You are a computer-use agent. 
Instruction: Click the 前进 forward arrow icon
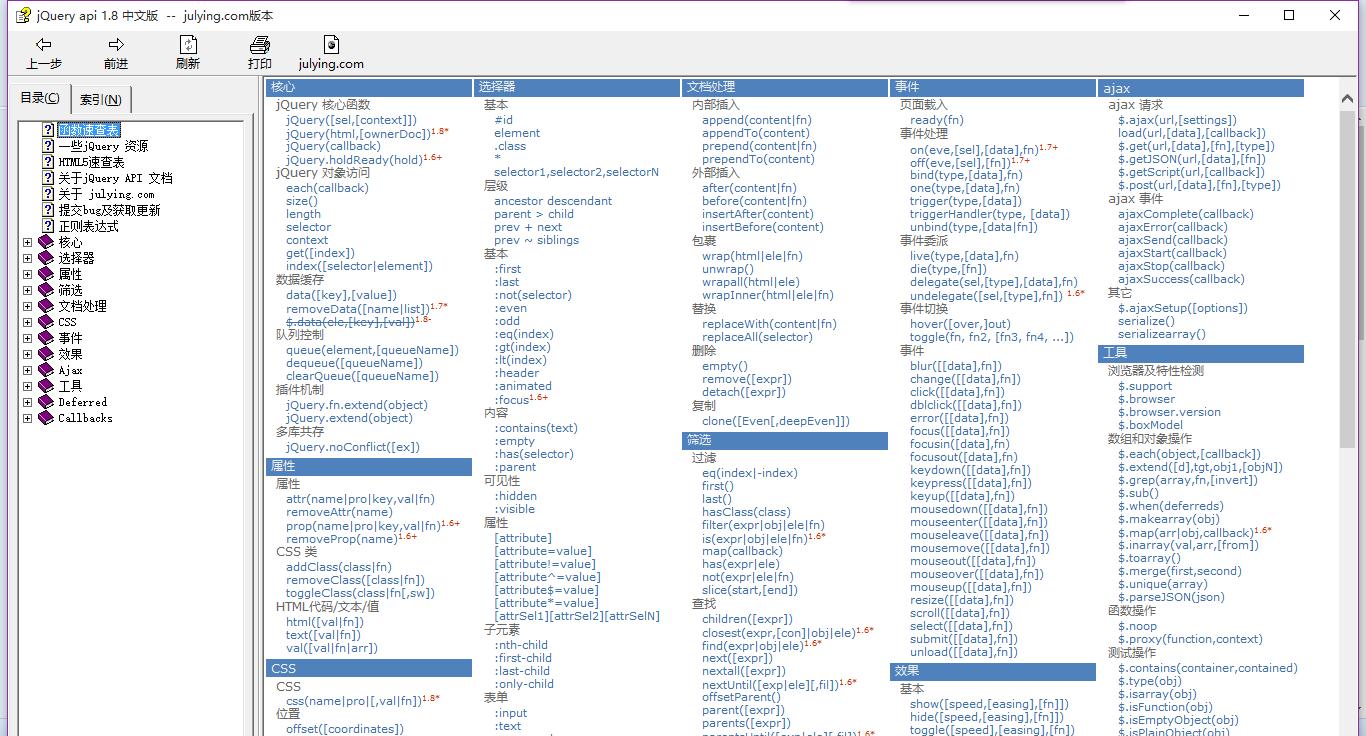(116, 45)
